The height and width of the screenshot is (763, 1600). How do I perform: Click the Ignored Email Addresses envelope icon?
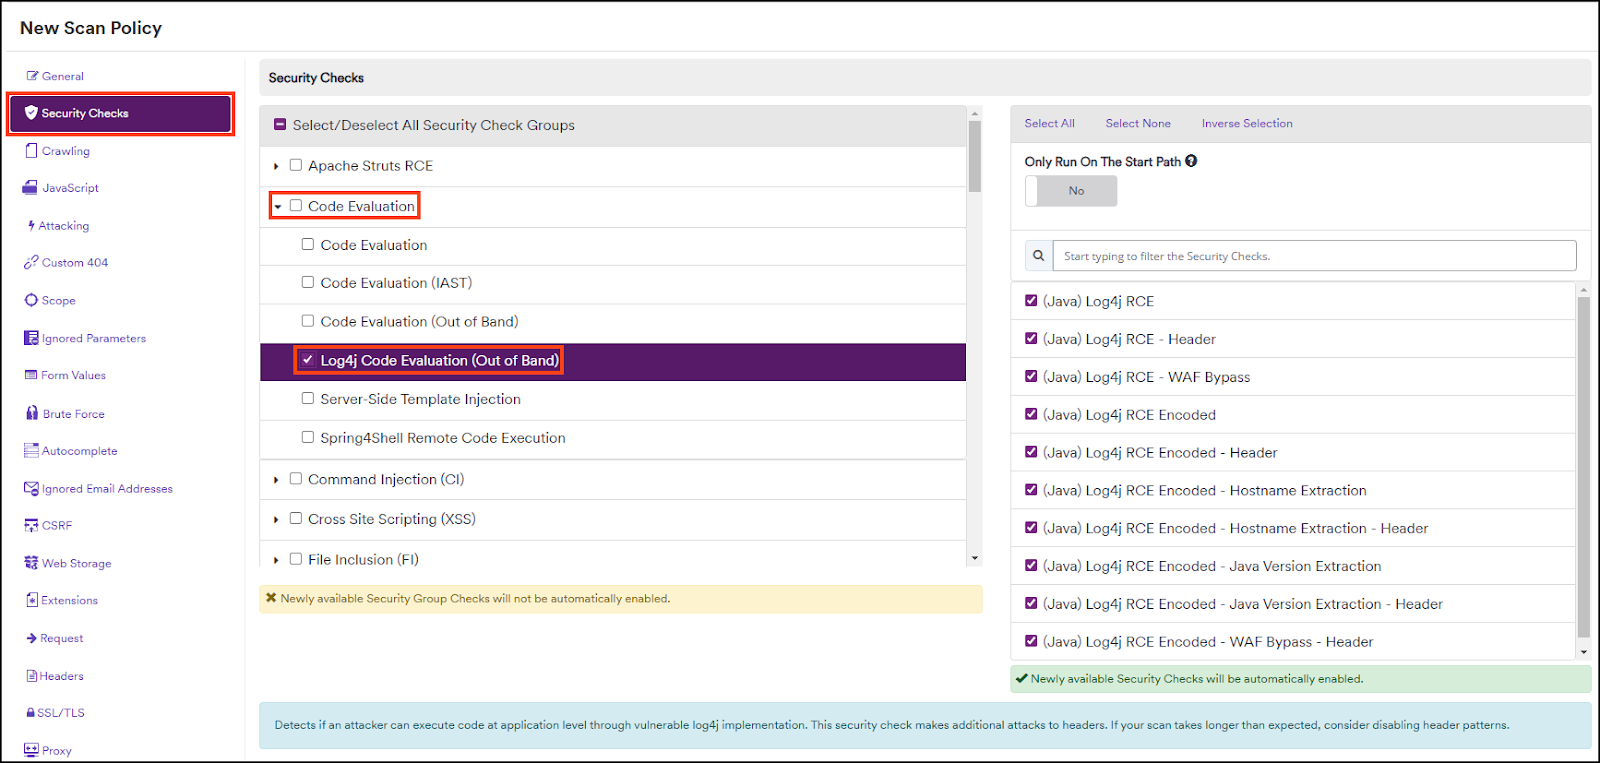click(x=31, y=488)
